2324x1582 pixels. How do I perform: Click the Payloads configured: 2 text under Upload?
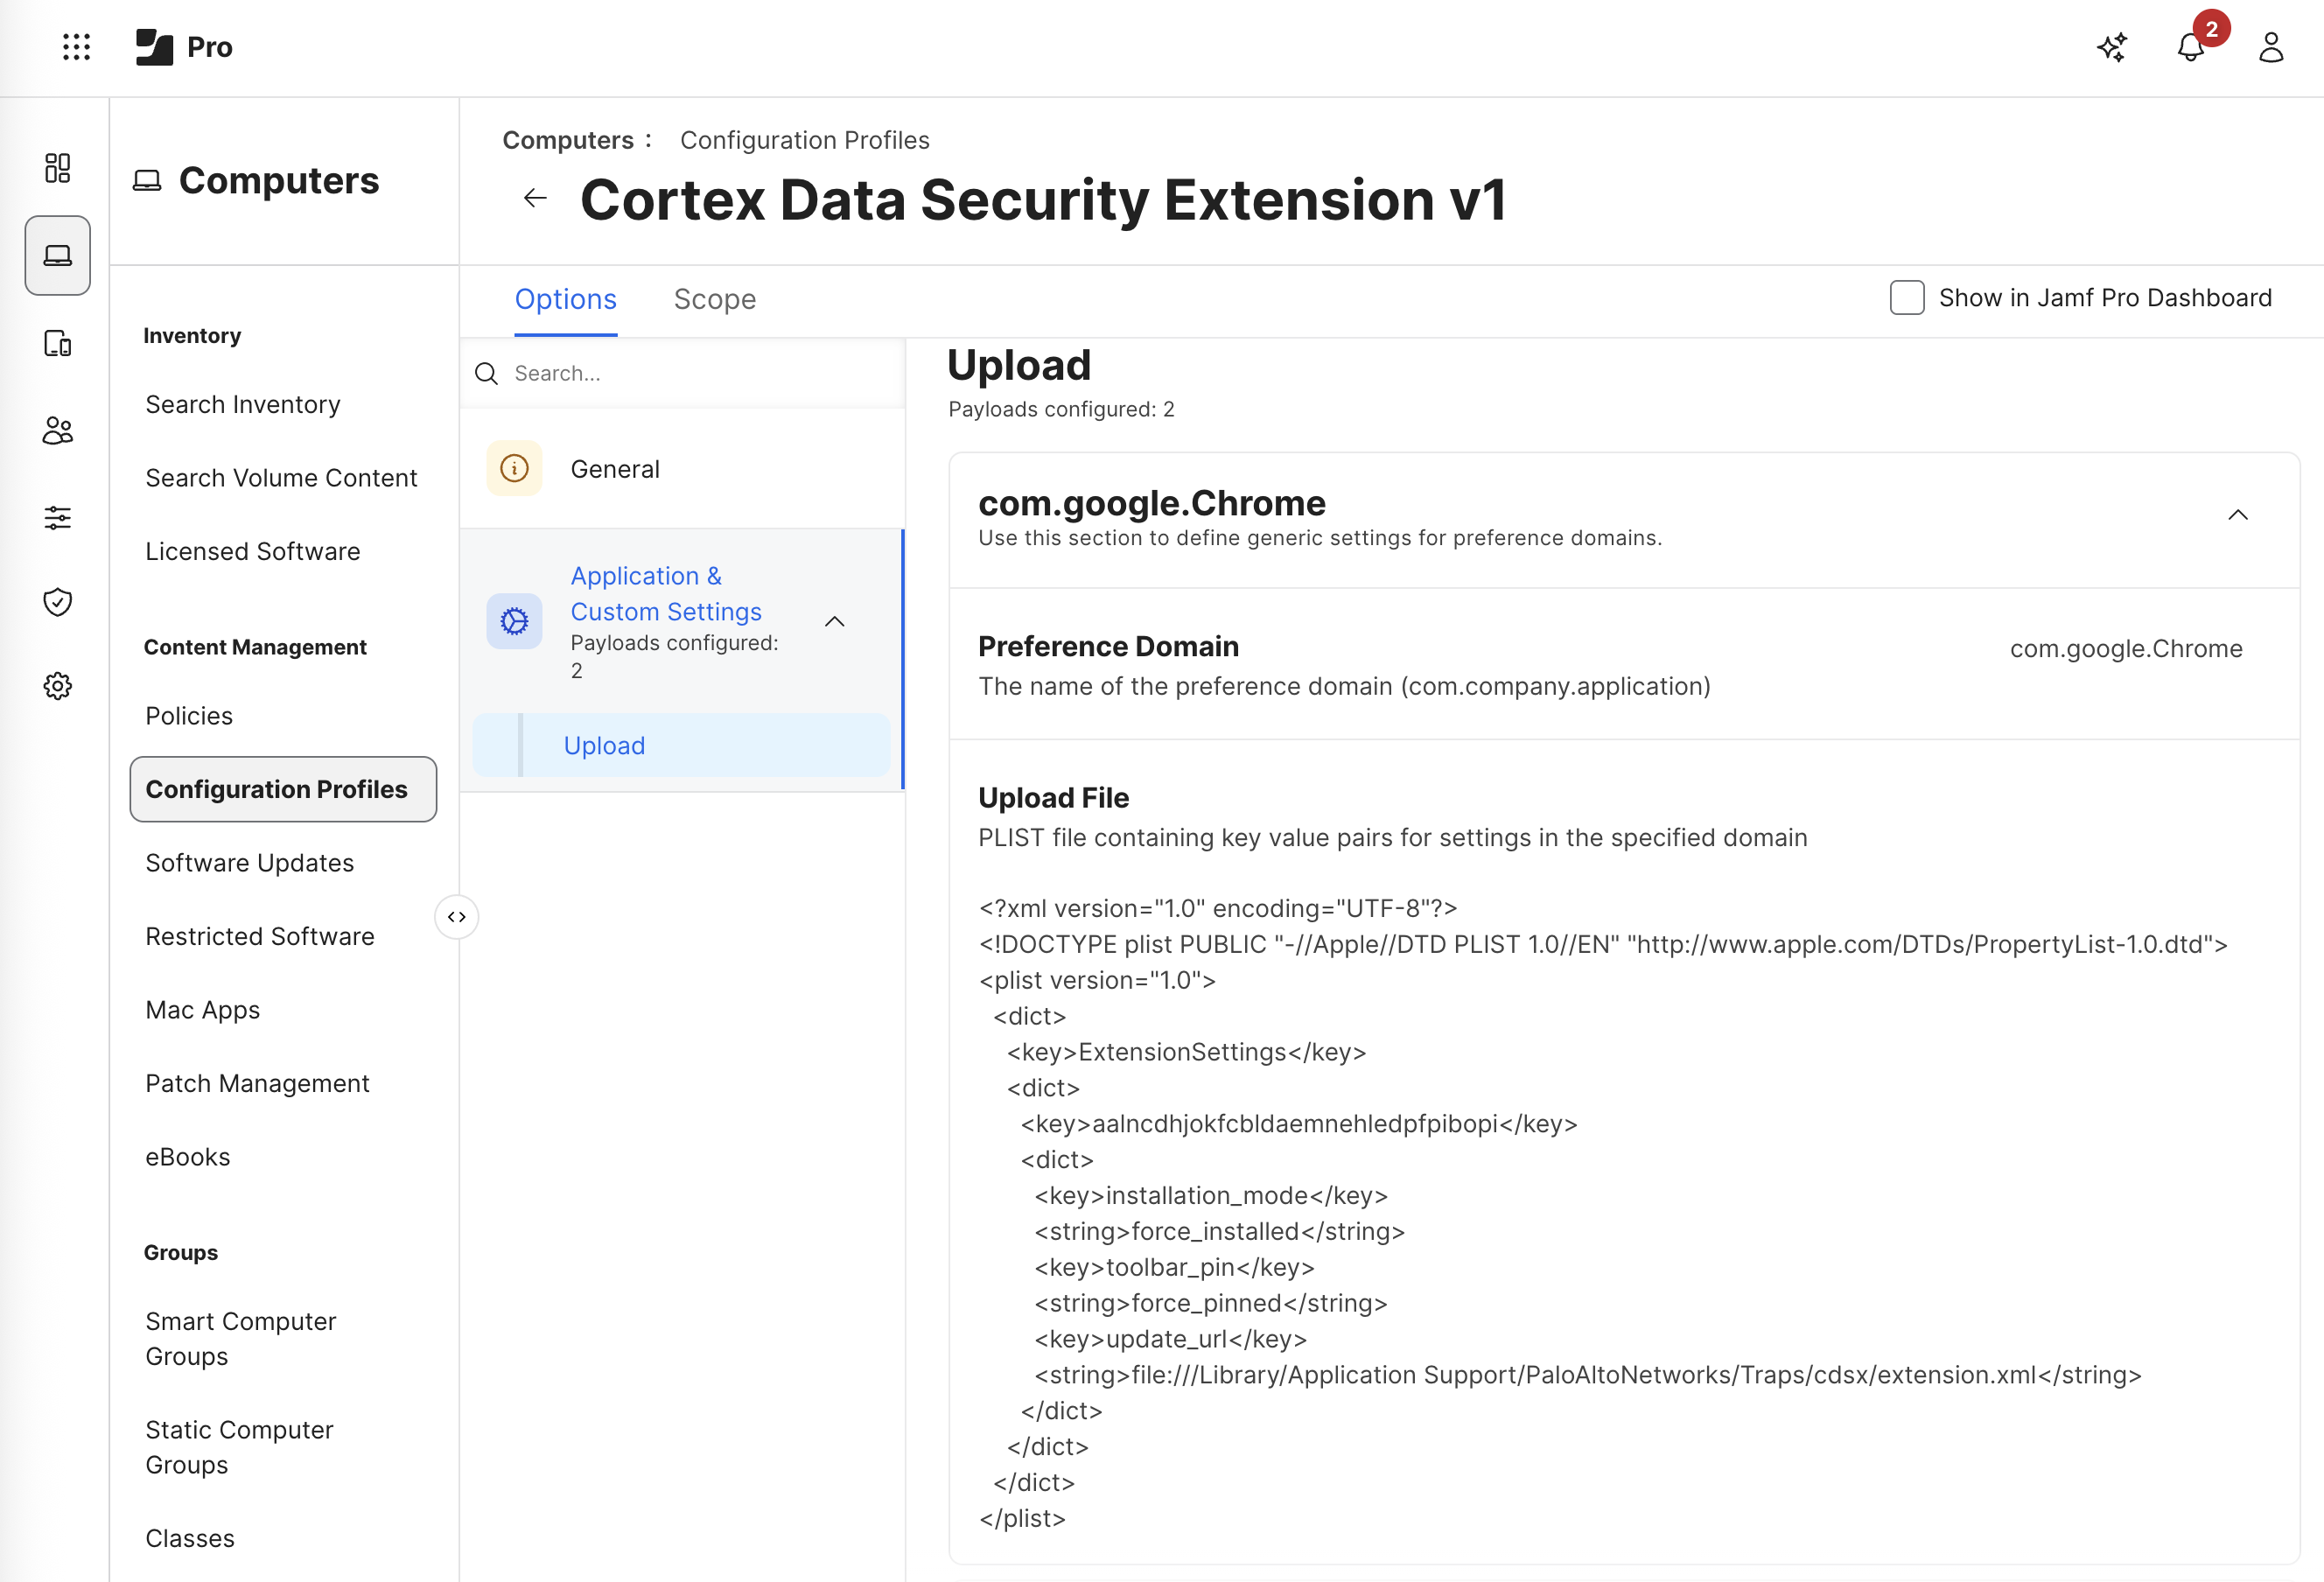point(1061,410)
